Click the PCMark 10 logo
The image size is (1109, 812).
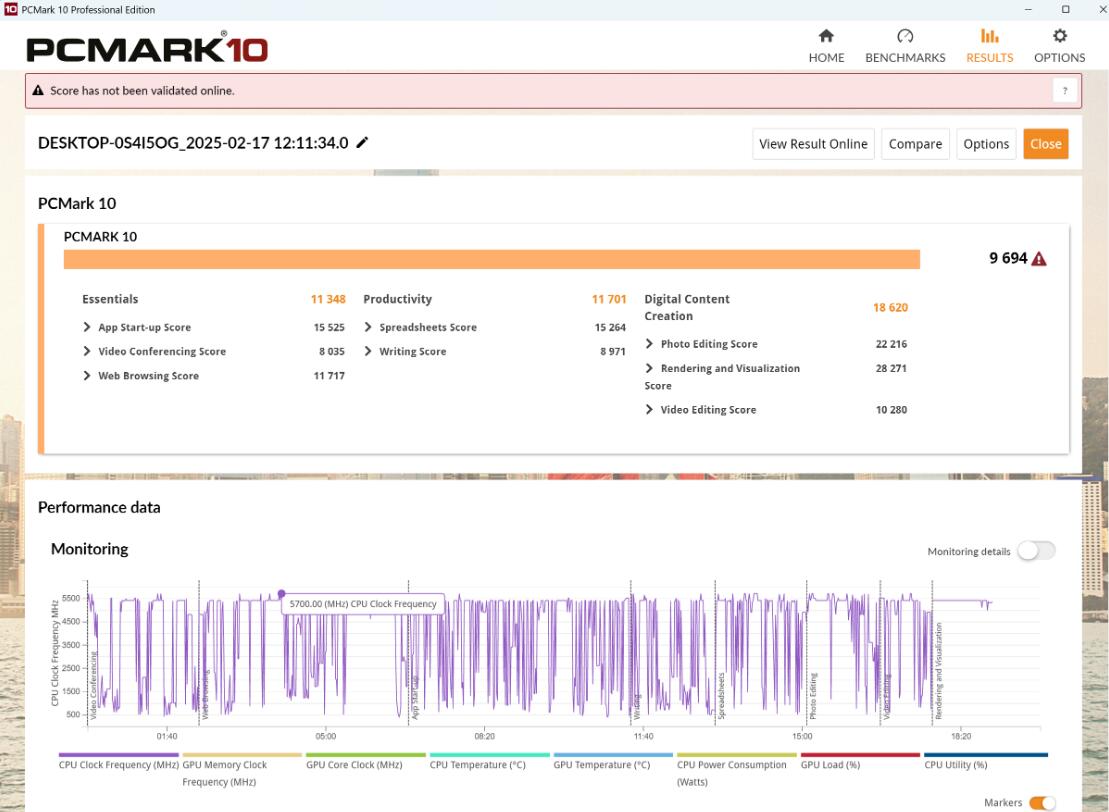tap(147, 48)
